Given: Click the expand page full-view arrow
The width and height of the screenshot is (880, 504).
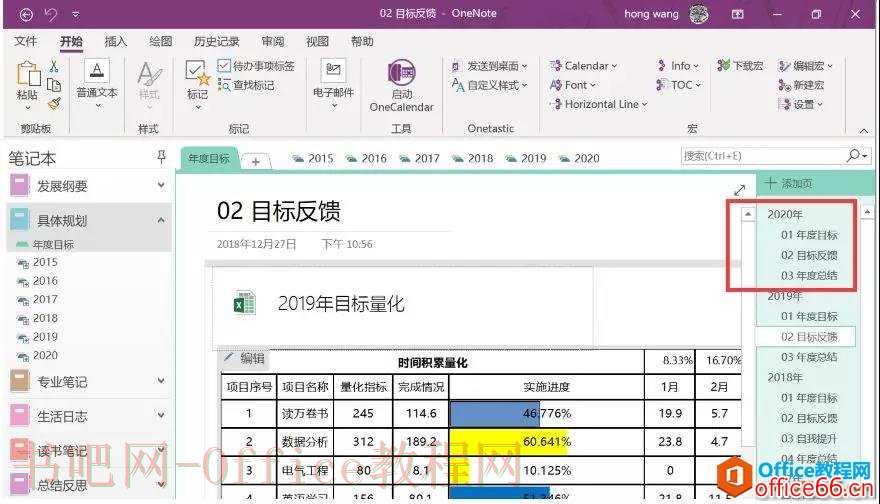Looking at the screenshot, I should point(739,191).
